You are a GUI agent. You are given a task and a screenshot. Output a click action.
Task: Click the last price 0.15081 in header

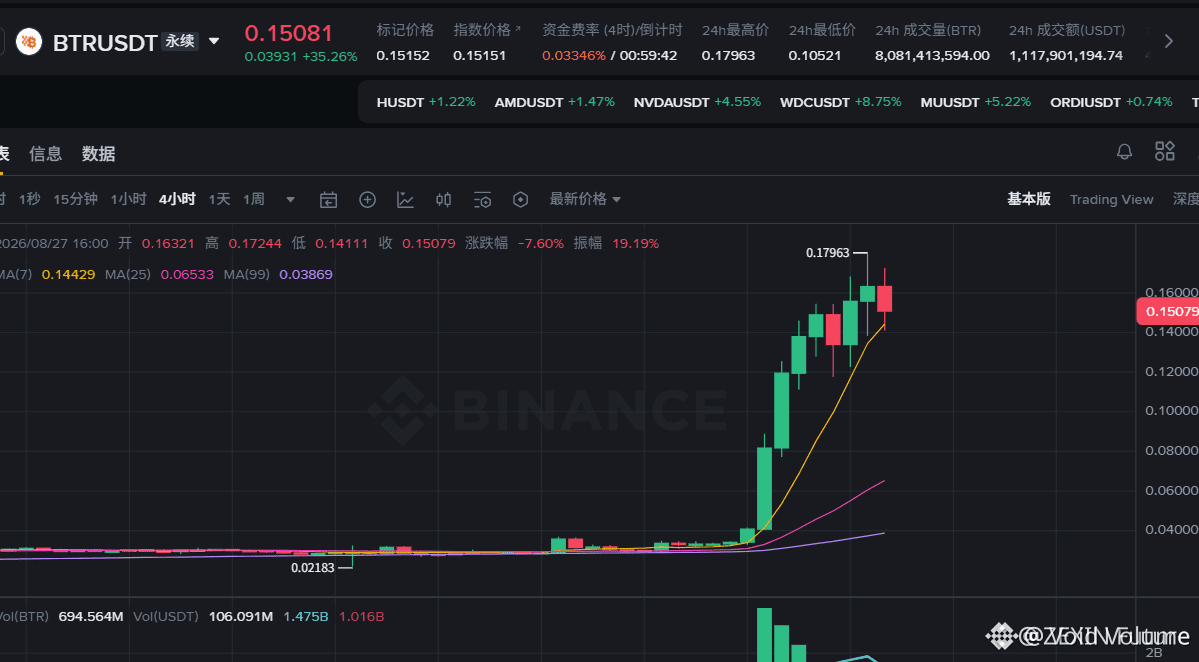288,33
